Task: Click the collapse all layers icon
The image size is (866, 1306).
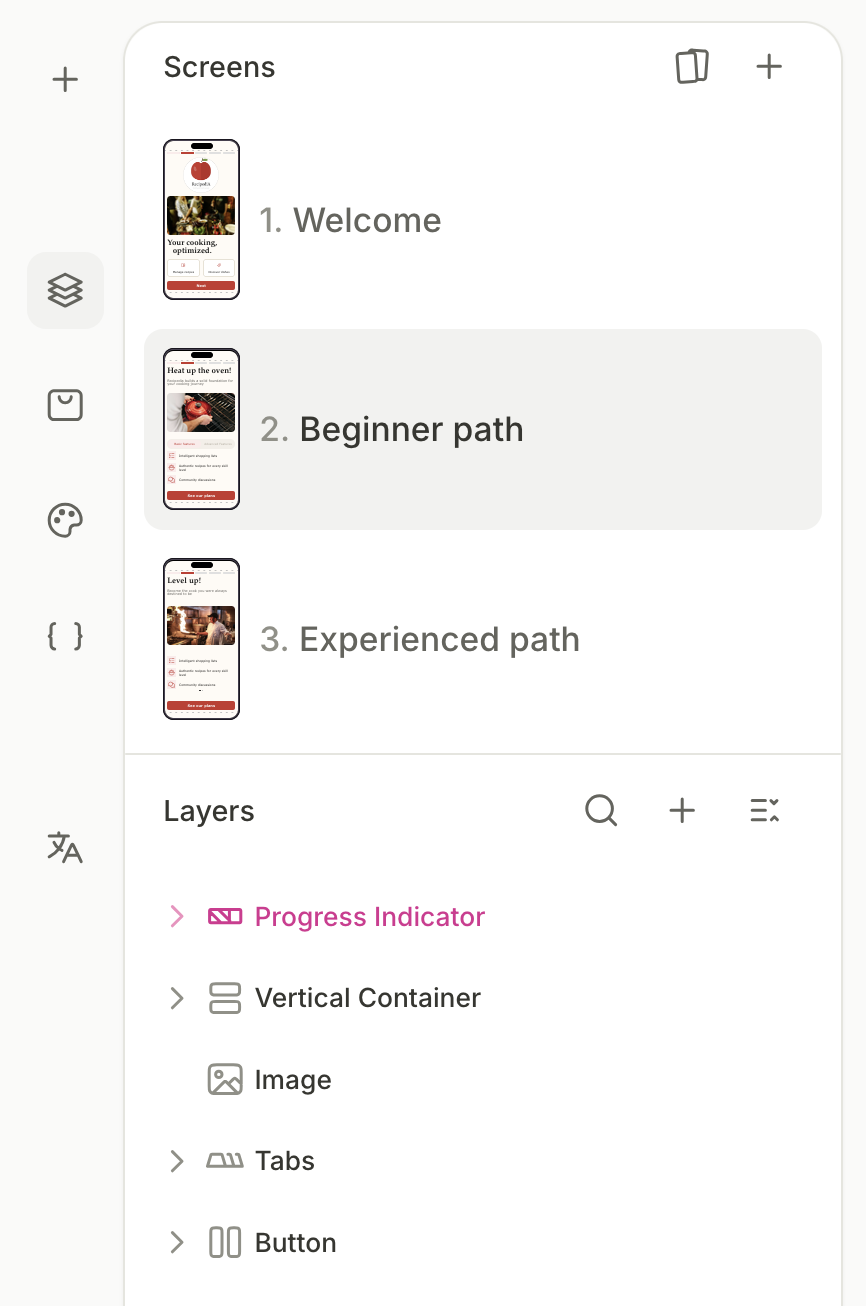Action: click(x=765, y=810)
